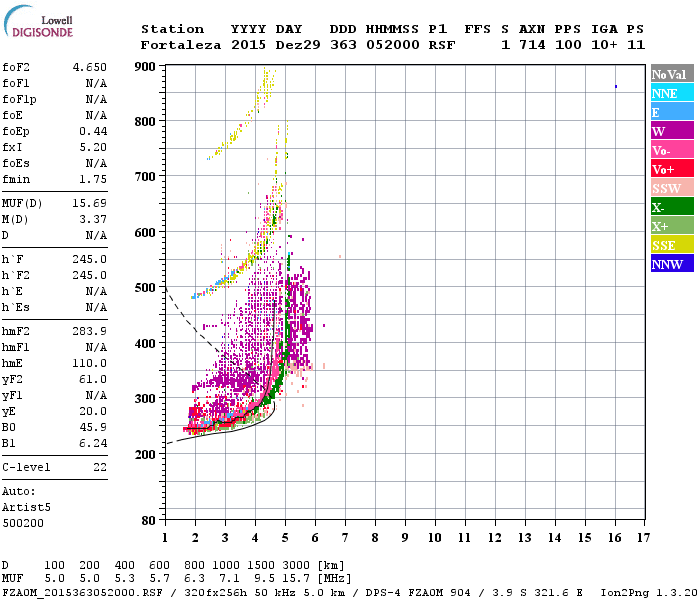Click the 900 label on height axis
Image resolution: width=700 pixels, height=600 pixels.
[145, 67]
